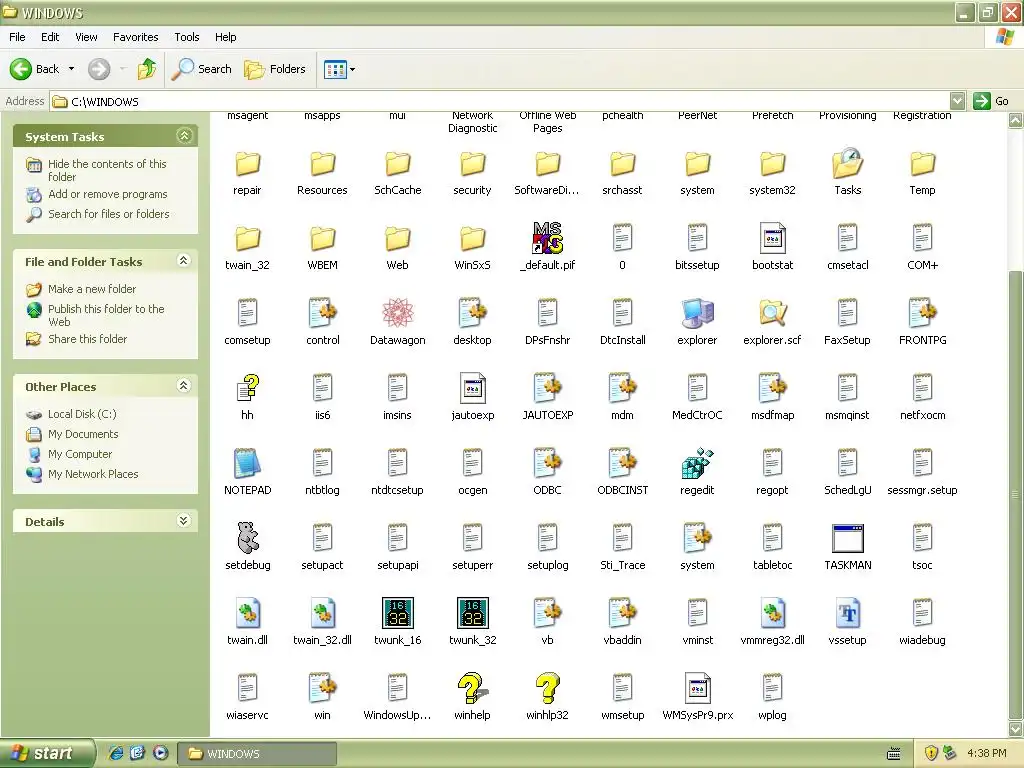Select the control settings file icon

tap(323, 313)
